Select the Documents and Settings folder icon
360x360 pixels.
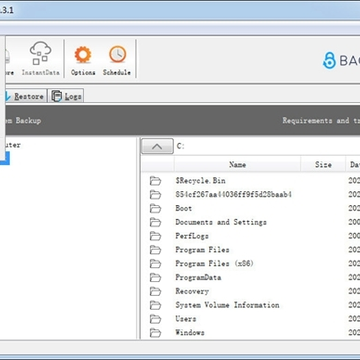[x=155, y=222]
